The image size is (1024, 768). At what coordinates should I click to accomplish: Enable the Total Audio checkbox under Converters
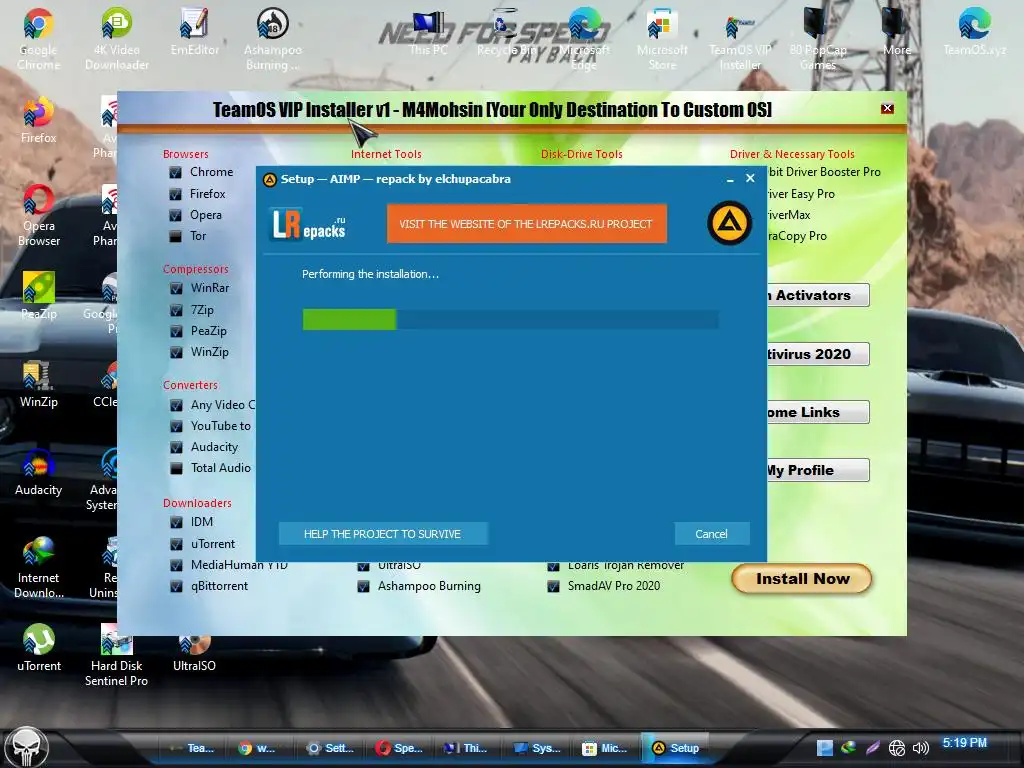176,468
